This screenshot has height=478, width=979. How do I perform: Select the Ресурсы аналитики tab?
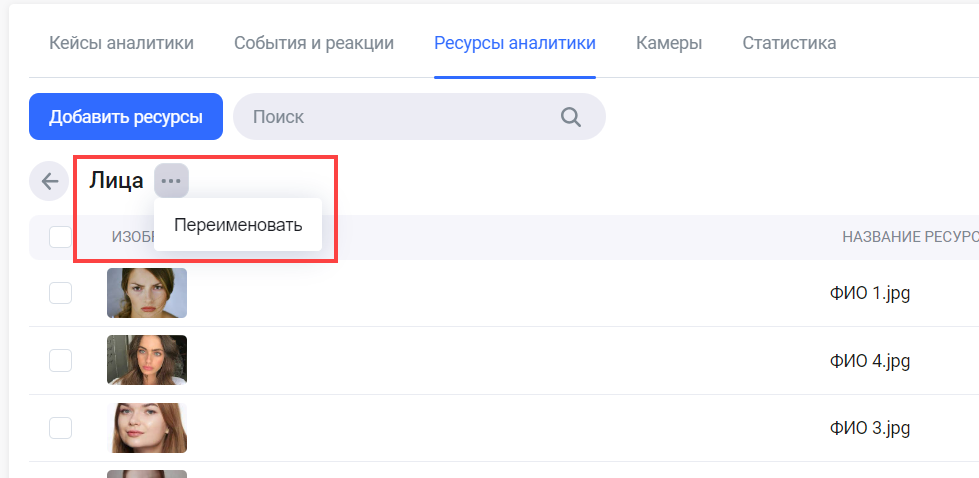click(x=515, y=43)
